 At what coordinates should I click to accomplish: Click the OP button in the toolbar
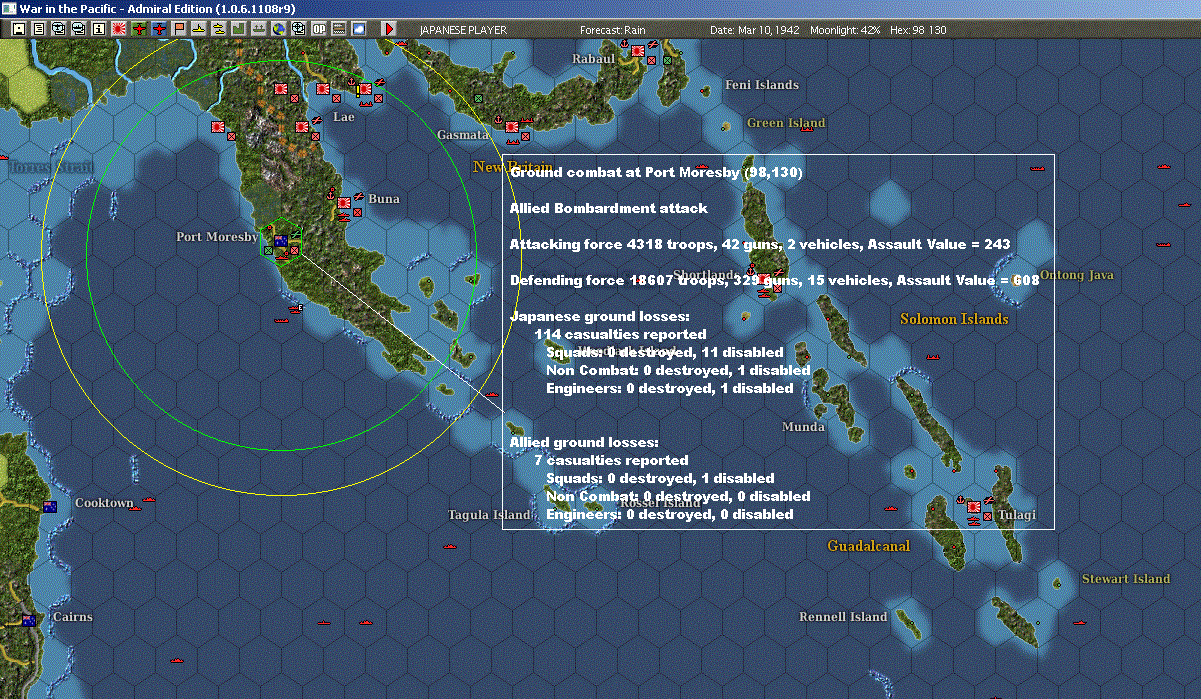(318, 29)
